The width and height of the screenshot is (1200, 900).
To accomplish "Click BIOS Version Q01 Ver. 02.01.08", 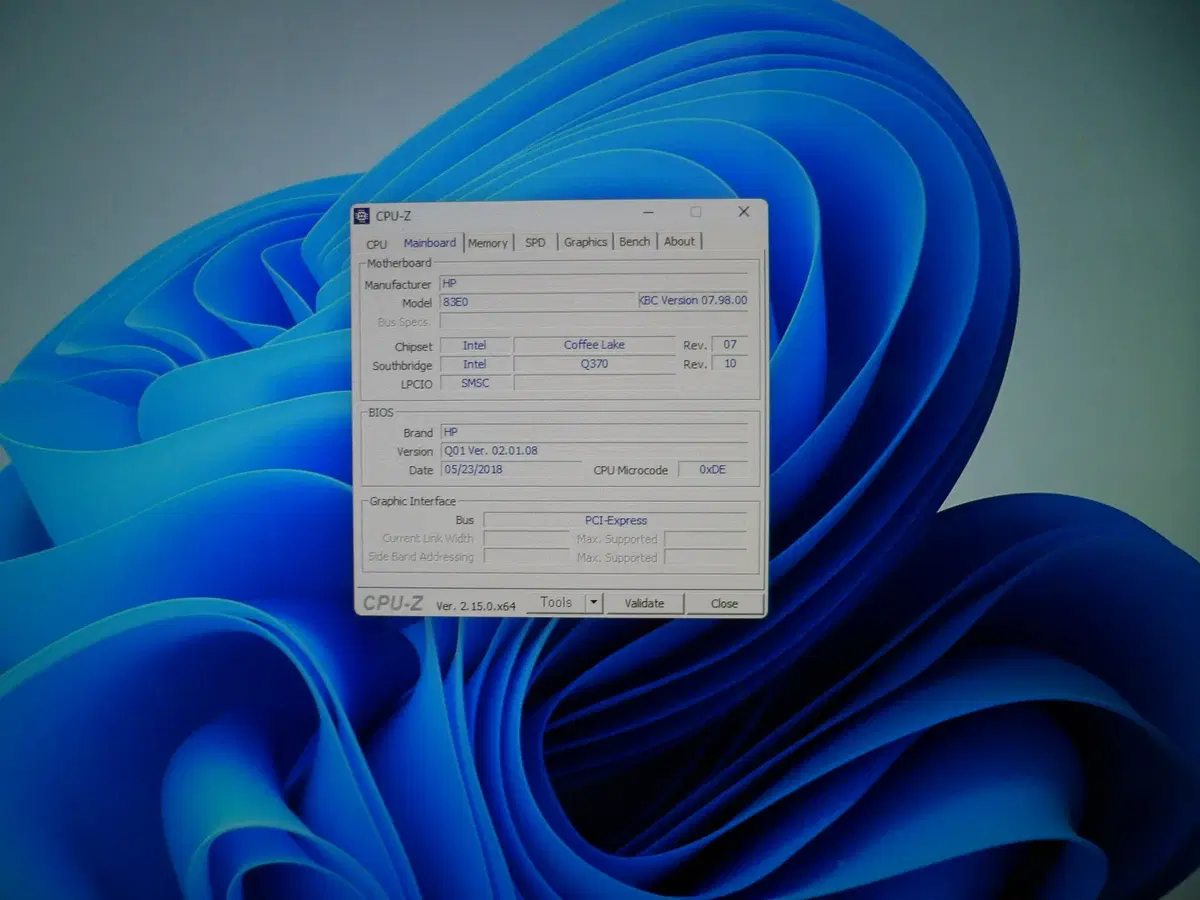I will coord(594,451).
